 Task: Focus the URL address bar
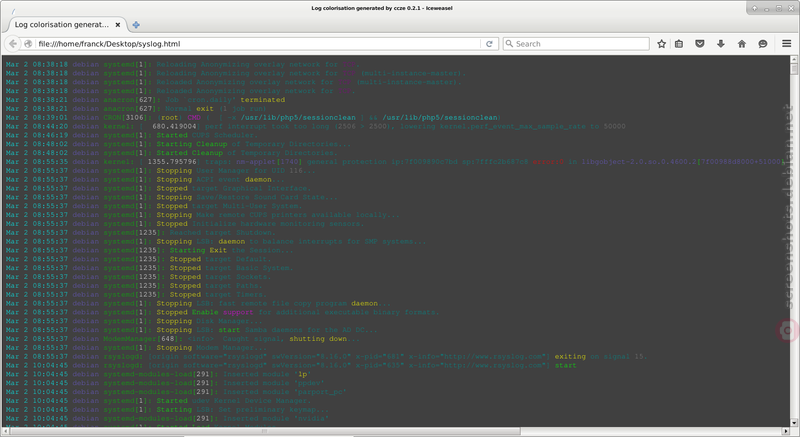click(258, 44)
